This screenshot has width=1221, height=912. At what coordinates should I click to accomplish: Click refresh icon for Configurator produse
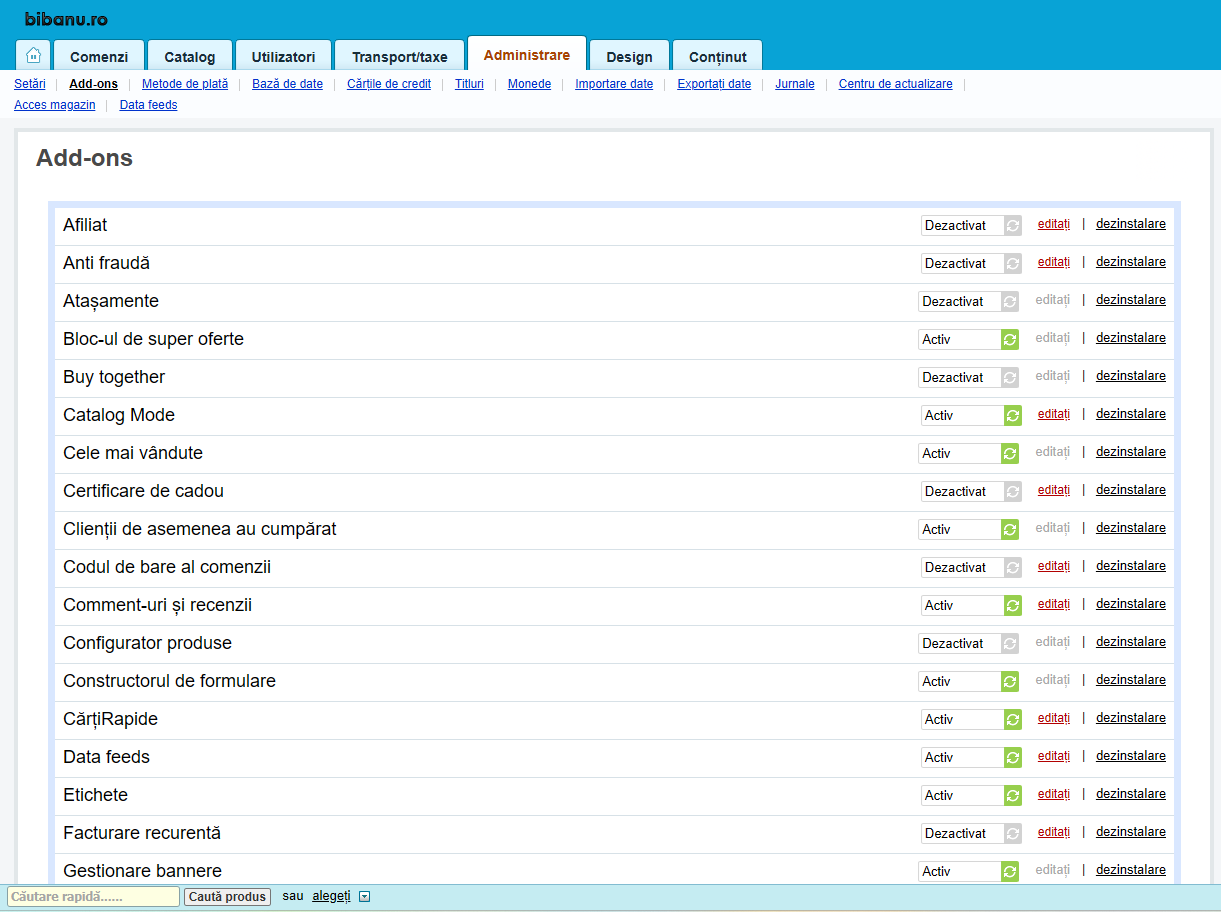(x=1010, y=644)
